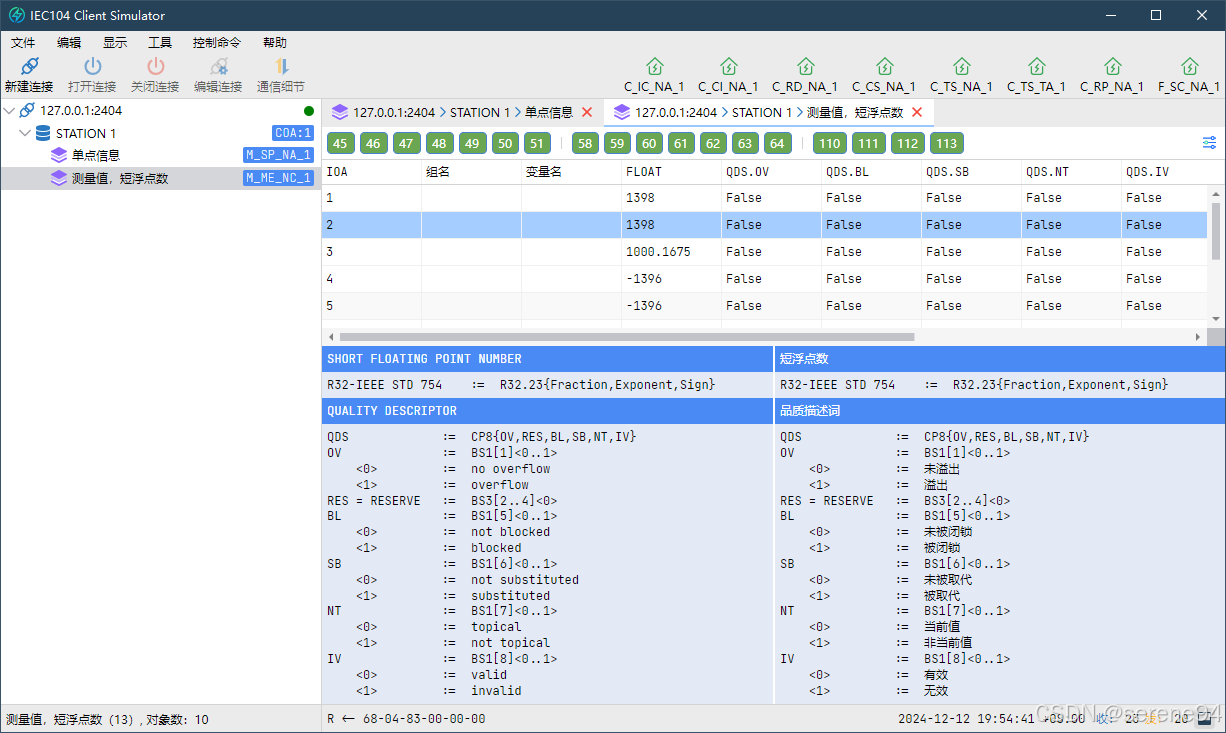Select type 58 command button

pos(586,143)
